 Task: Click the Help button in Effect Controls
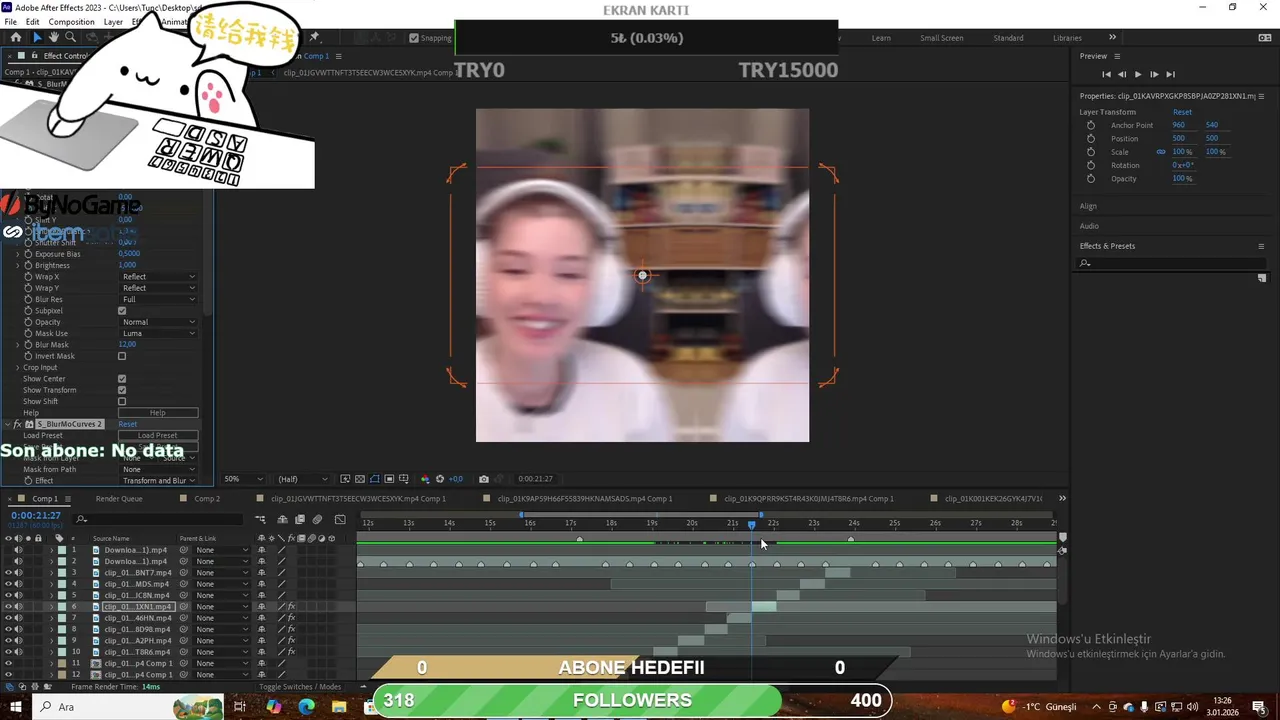[158, 413]
